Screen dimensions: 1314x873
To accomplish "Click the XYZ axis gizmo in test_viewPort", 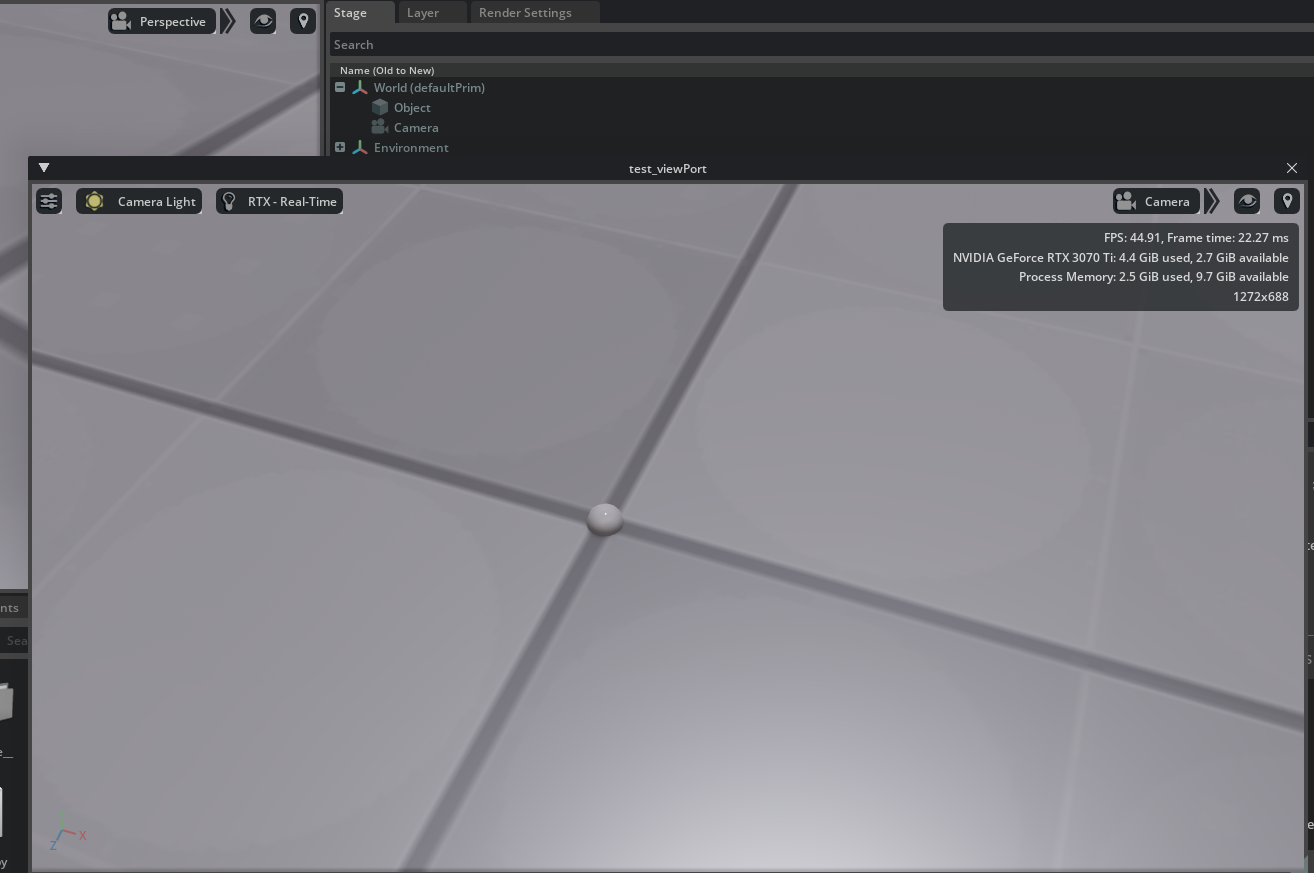I will [68, 832].
